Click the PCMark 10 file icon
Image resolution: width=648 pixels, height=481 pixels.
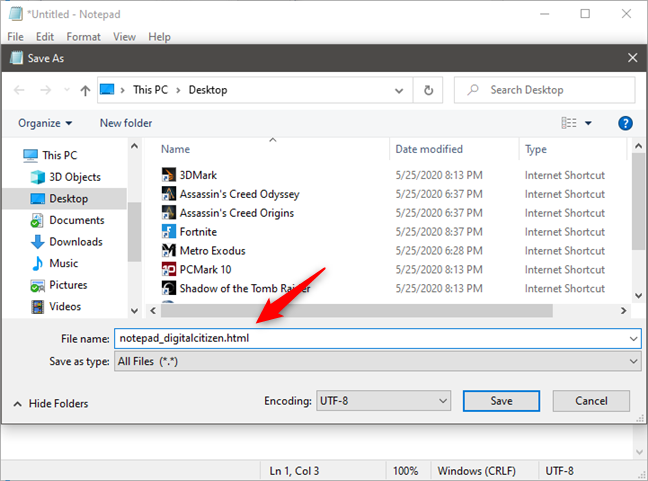(x=169, y=270)
